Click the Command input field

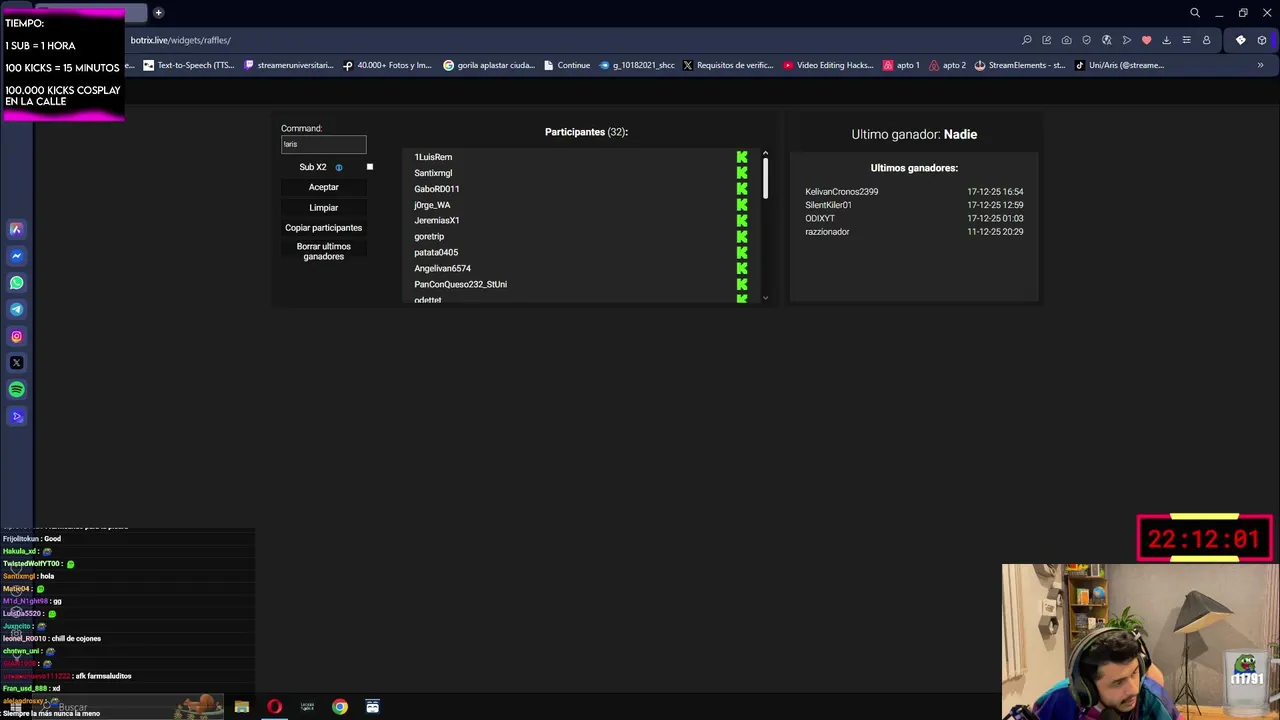point(324,145)
